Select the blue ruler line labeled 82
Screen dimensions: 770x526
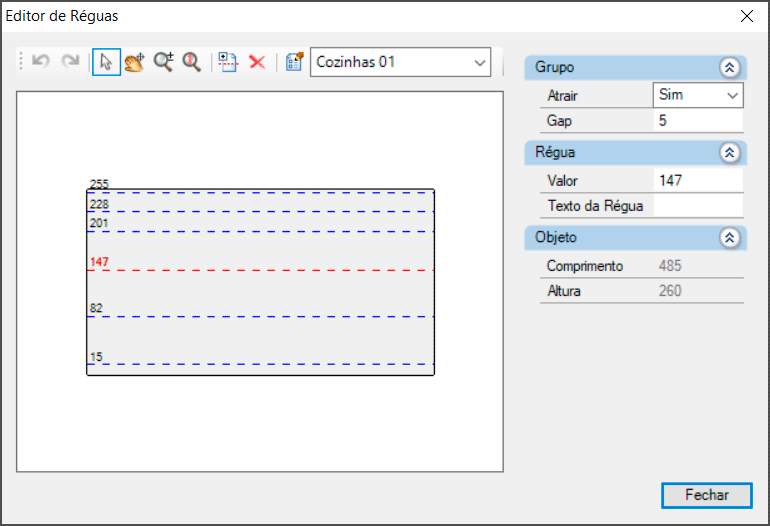tap(260, 316)
